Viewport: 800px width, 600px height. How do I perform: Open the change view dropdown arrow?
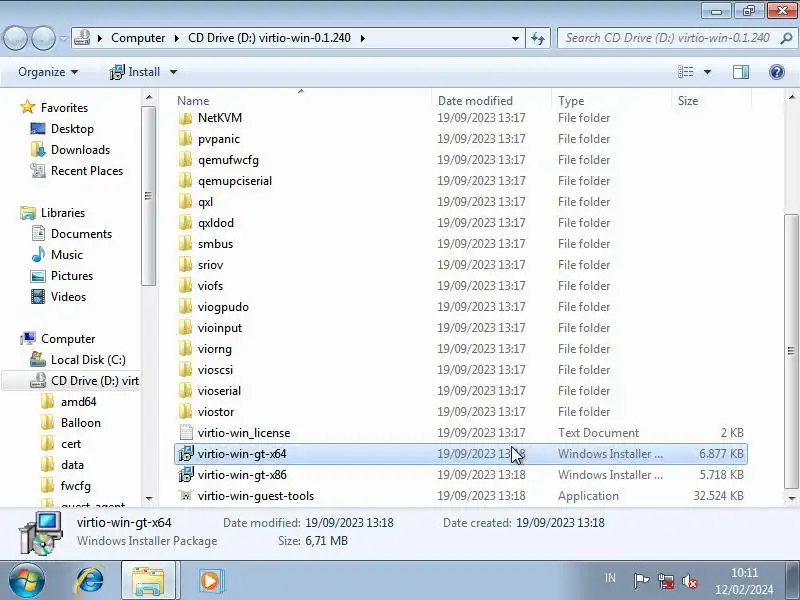(x=707, y=72)
